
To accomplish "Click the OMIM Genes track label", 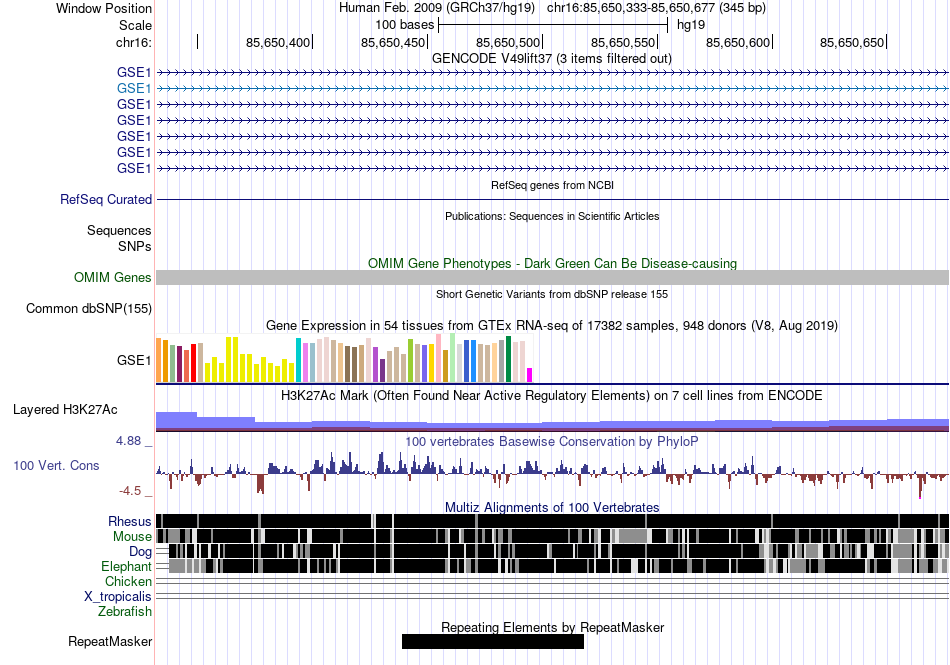I will [x=113, y=277].
